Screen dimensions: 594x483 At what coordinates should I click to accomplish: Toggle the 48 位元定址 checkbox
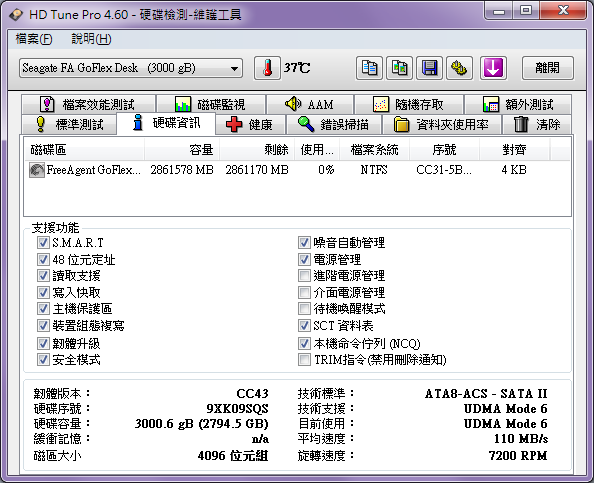(43, 259)
